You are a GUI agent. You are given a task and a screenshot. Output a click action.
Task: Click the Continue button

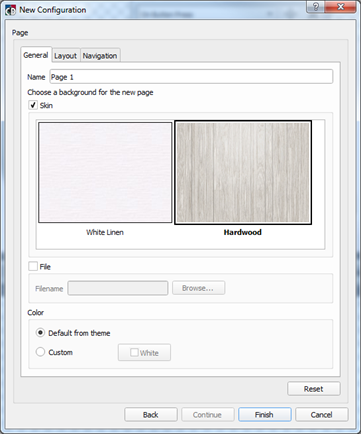208,415
